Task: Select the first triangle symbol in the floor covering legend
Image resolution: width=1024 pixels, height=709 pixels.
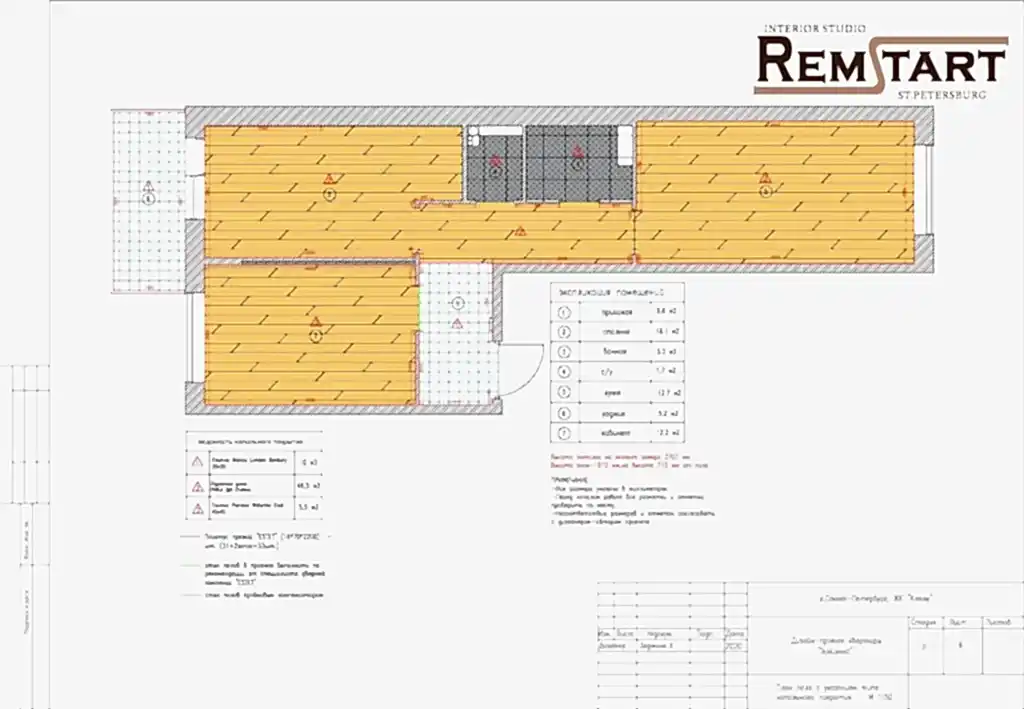Action: (x=197, y=463)
